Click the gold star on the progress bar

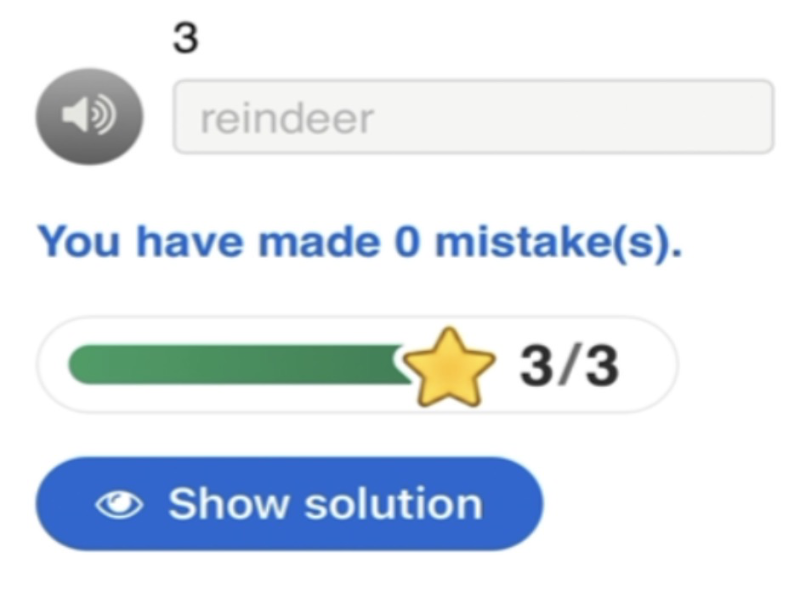pos(452,367)
